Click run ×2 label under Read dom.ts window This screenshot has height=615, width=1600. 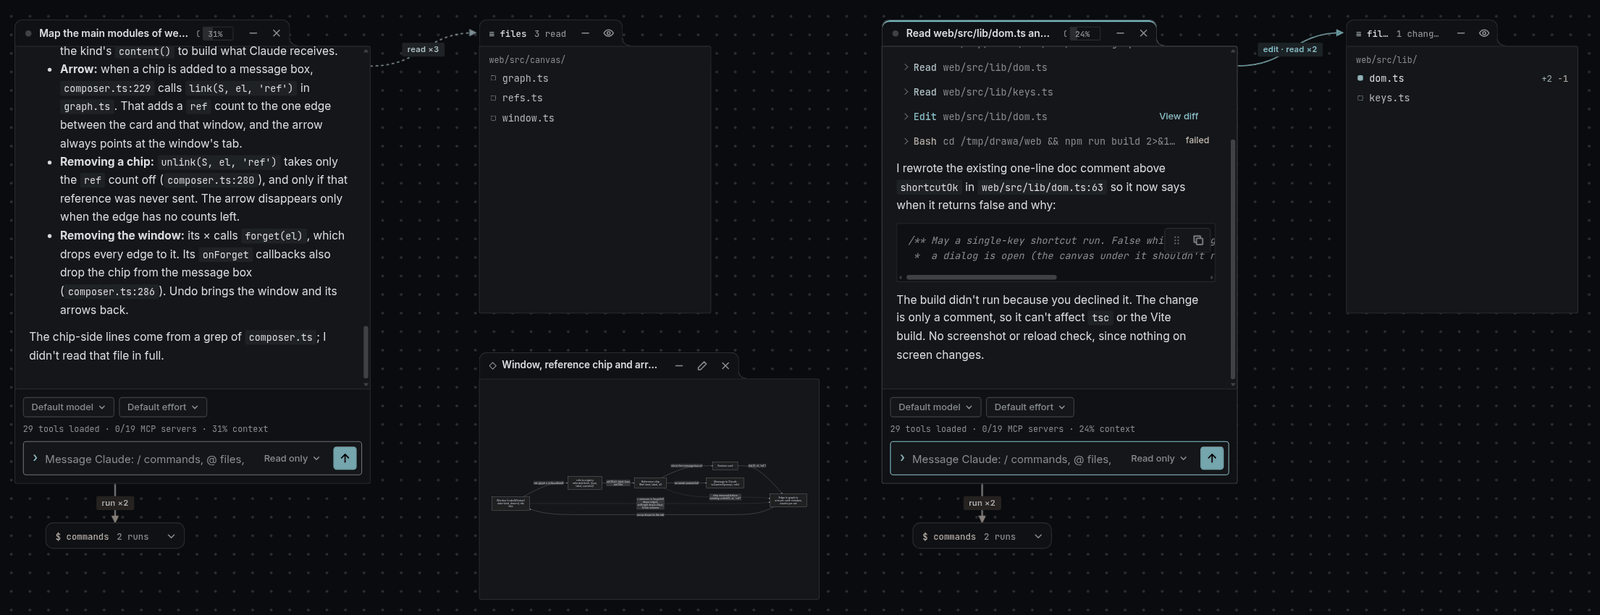pos(982,503)
